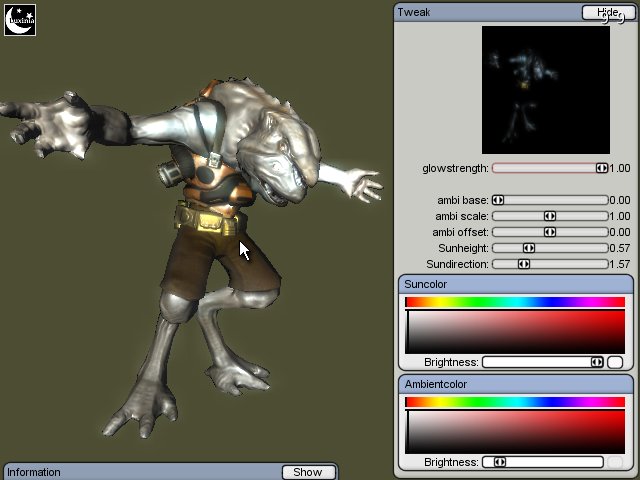Pick a hue on the Suncolor rainbow bar
This screenshot has width=640, height=480.
coord(514,302)
